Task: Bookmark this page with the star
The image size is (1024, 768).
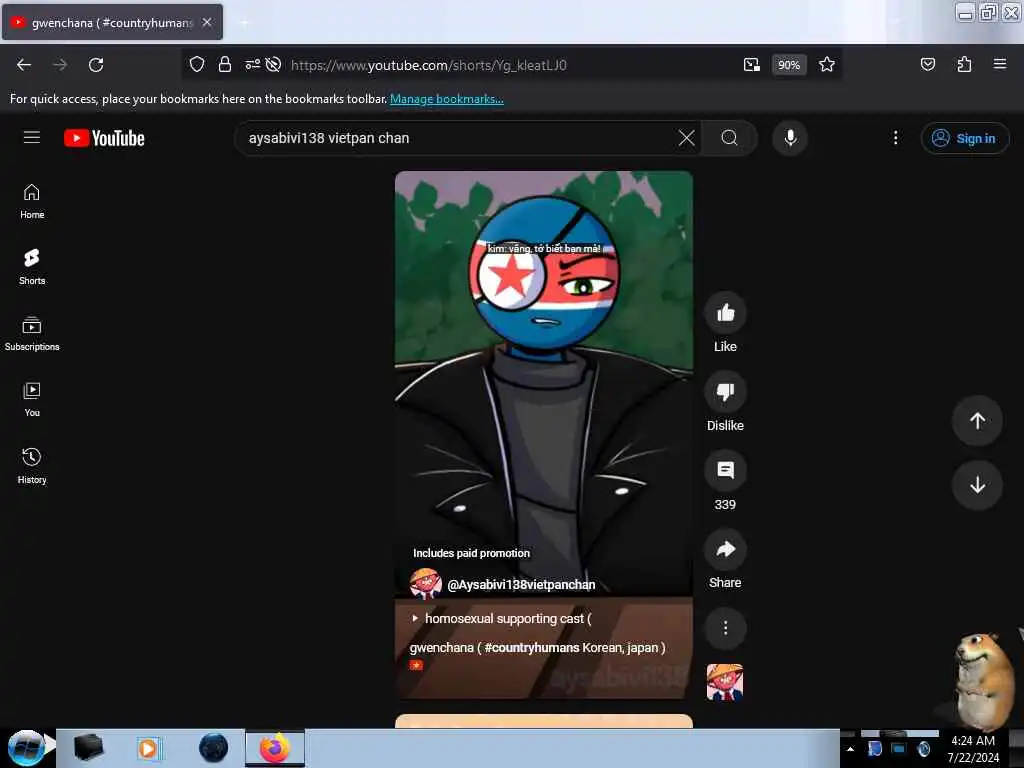Action: (x=827, y=65)
